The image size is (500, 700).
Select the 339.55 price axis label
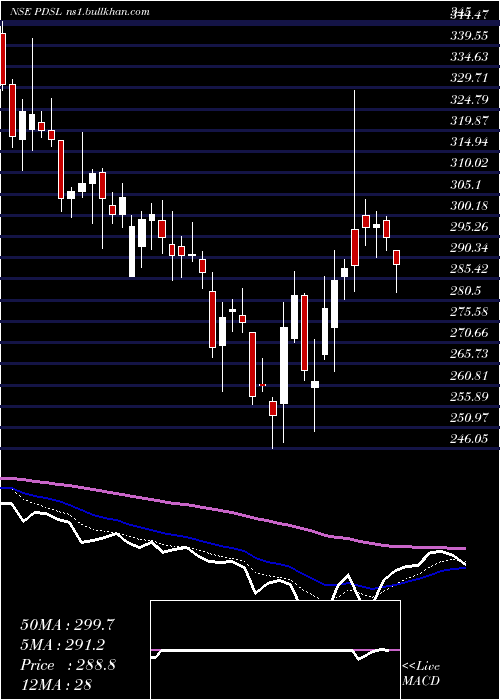tap(469, 37)
